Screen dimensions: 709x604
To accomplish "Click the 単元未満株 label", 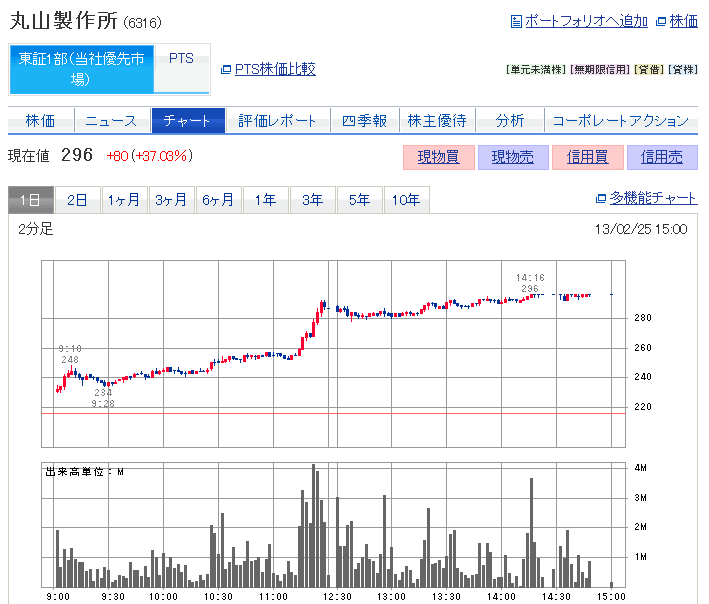I will tap(535, 70).
